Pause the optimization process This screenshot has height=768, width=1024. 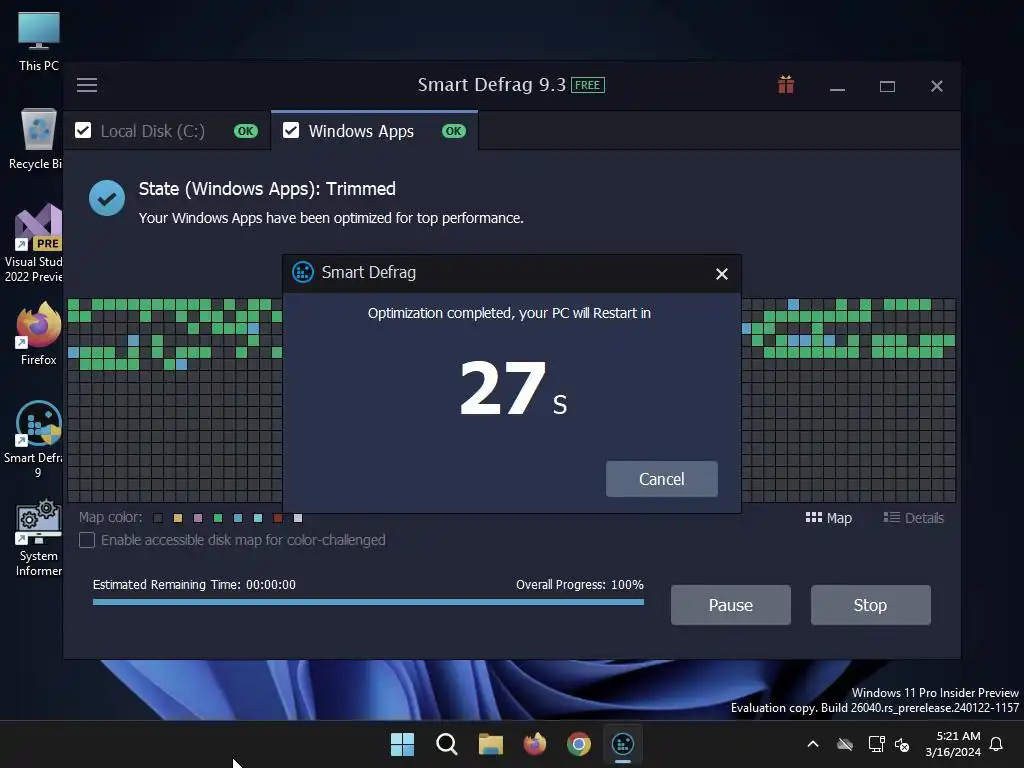click(731, 605)
